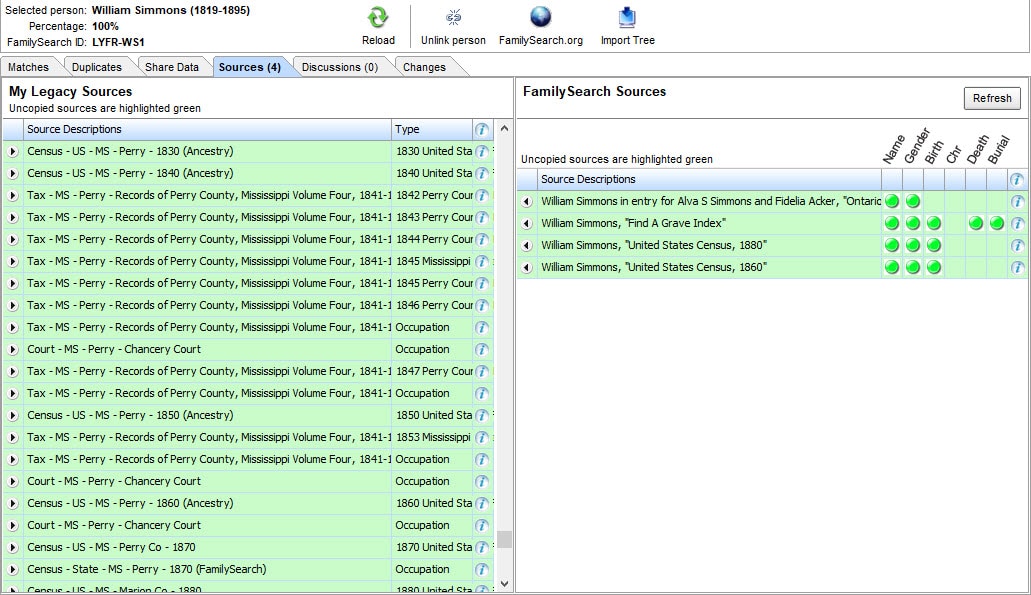Click Legacy sources scrollbar down arrow
The height and width of the screenshot is (595, 1031).
(x=504, y=584)
